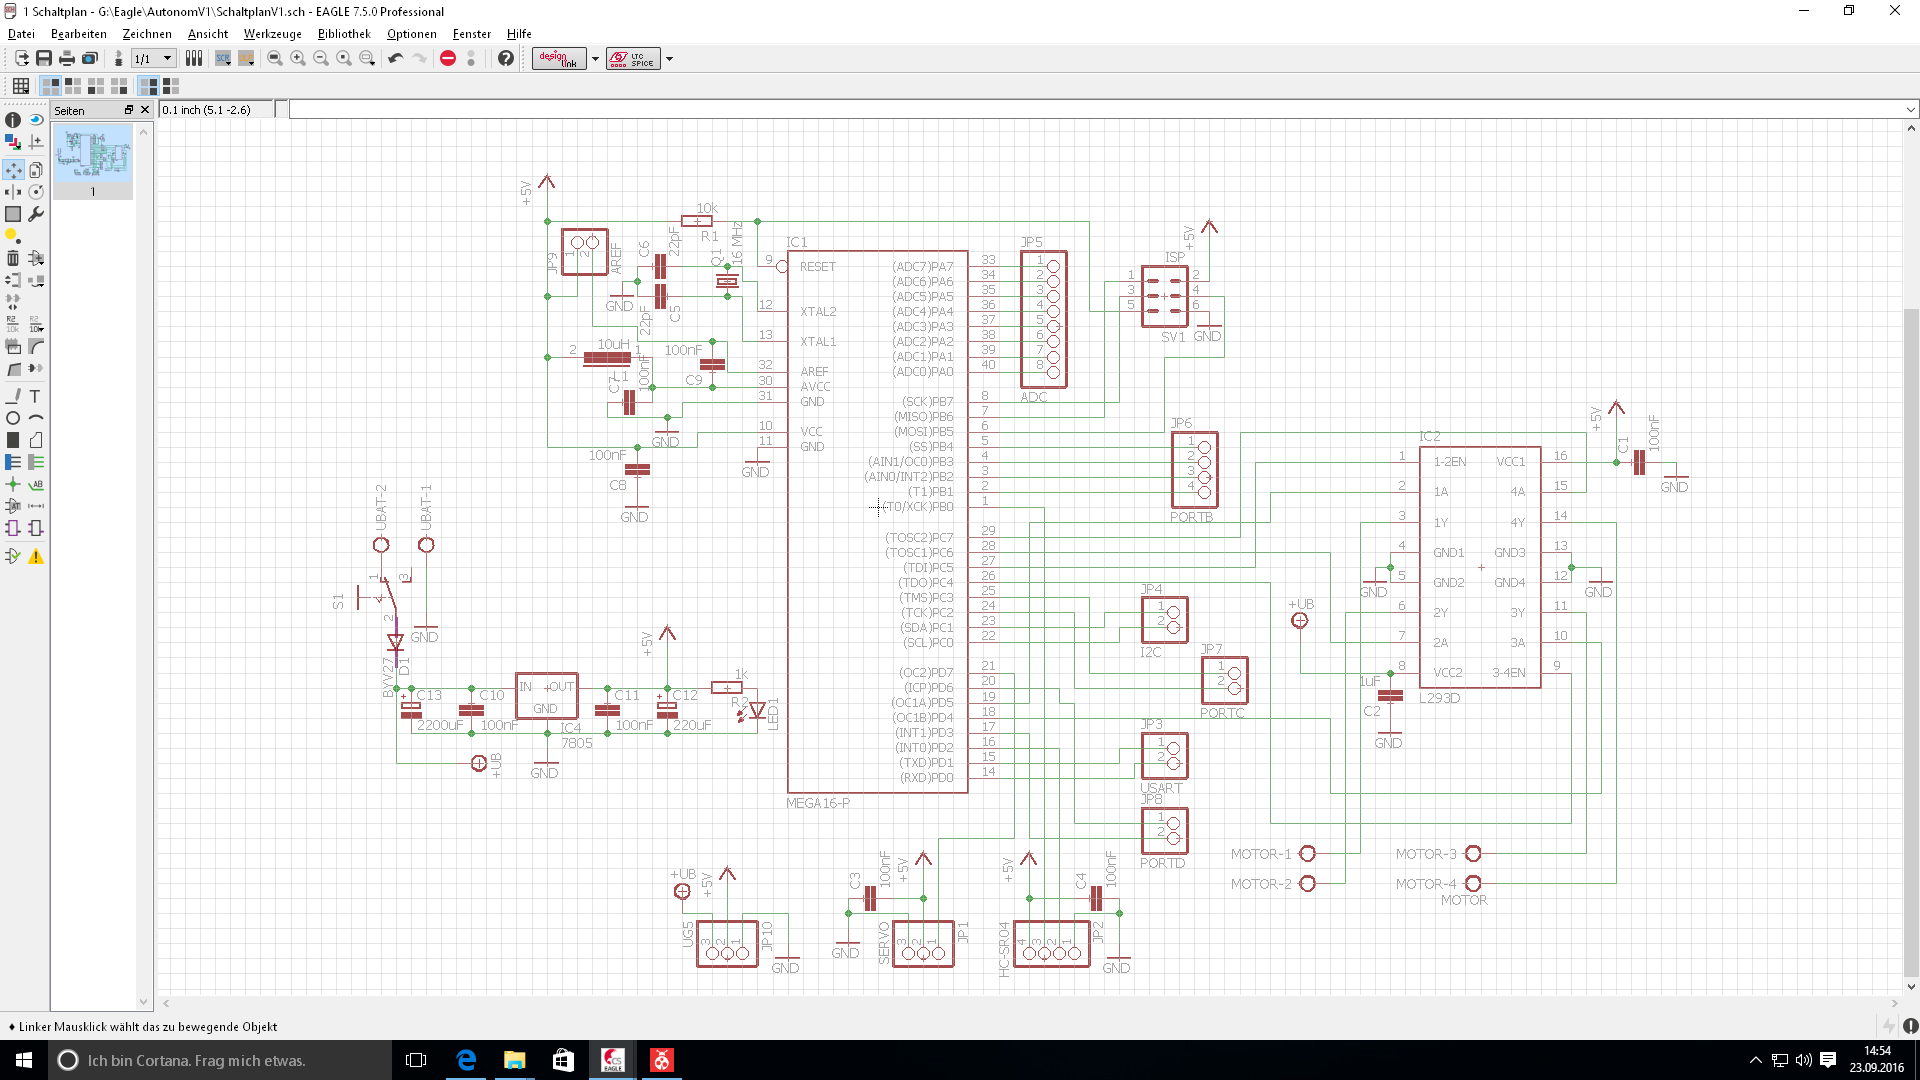Select the Info tool

click(13, 120)
